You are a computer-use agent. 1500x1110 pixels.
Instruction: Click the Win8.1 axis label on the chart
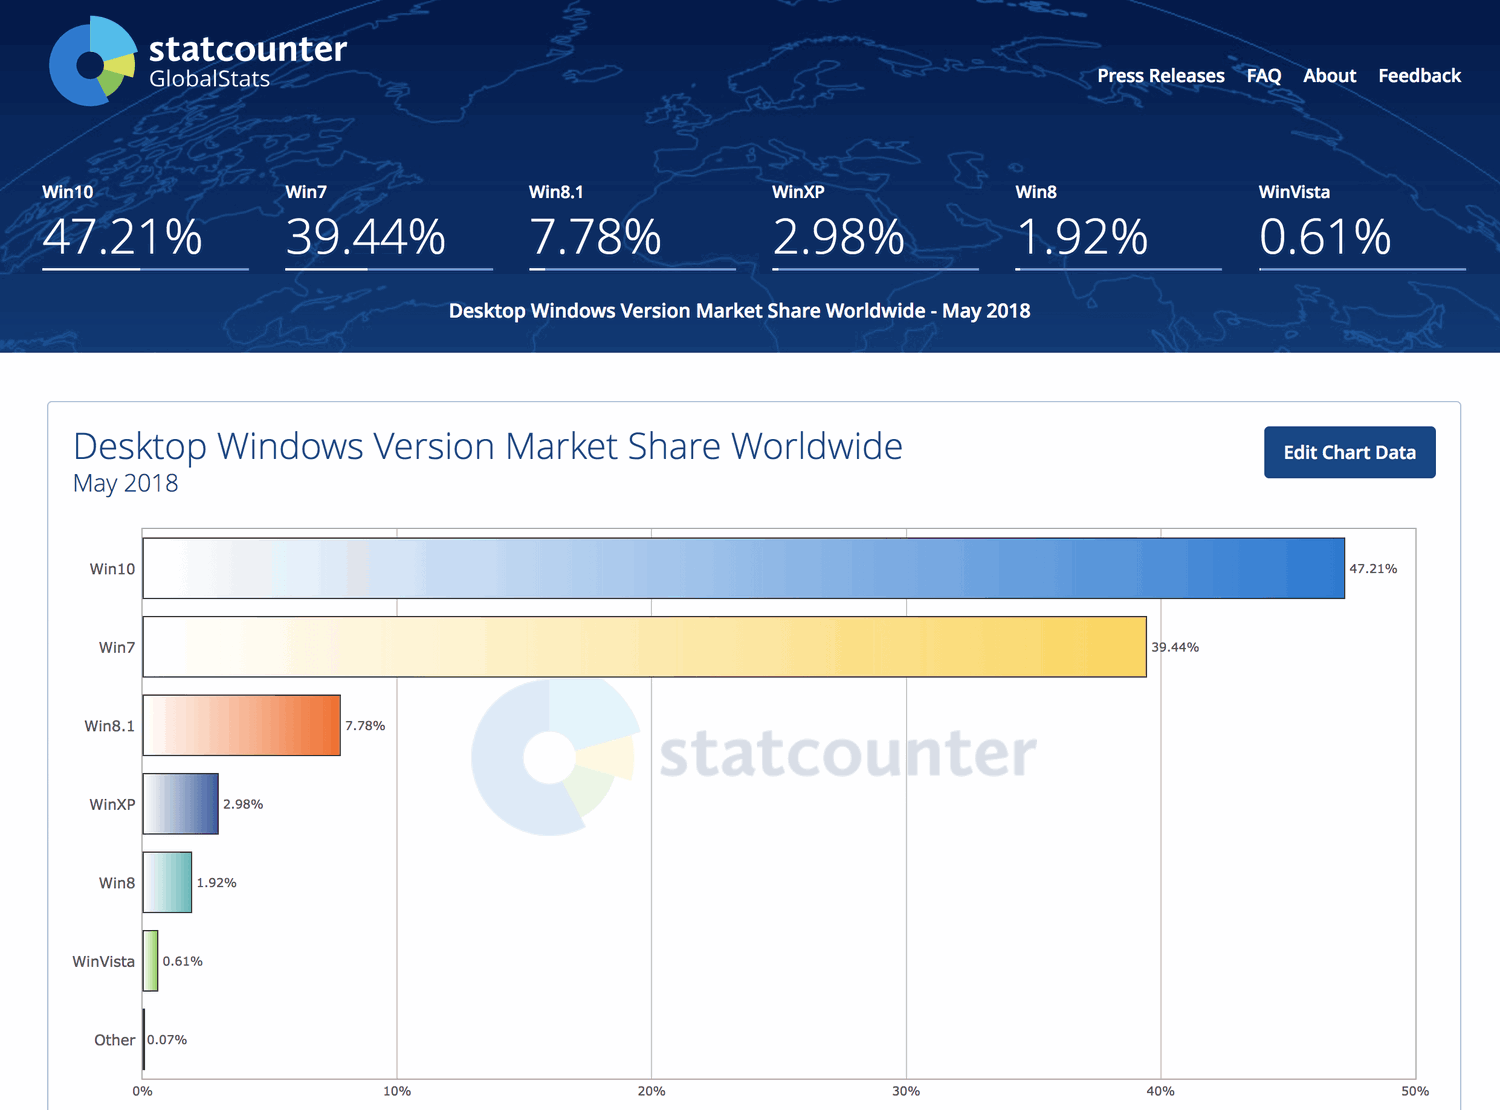(x=111, y=726)
